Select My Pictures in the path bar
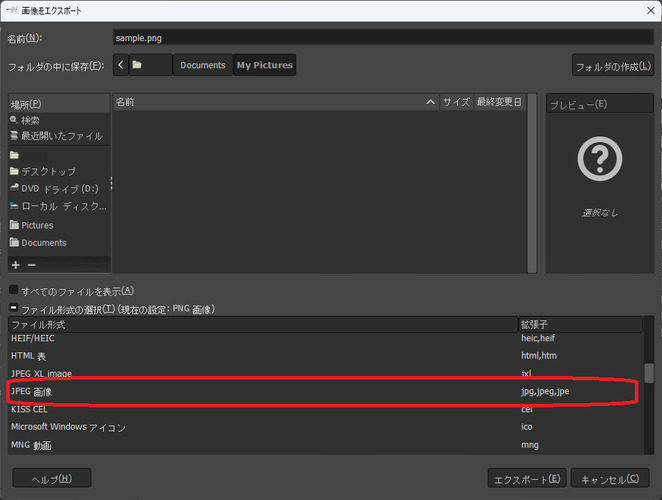 coord(264,65)
